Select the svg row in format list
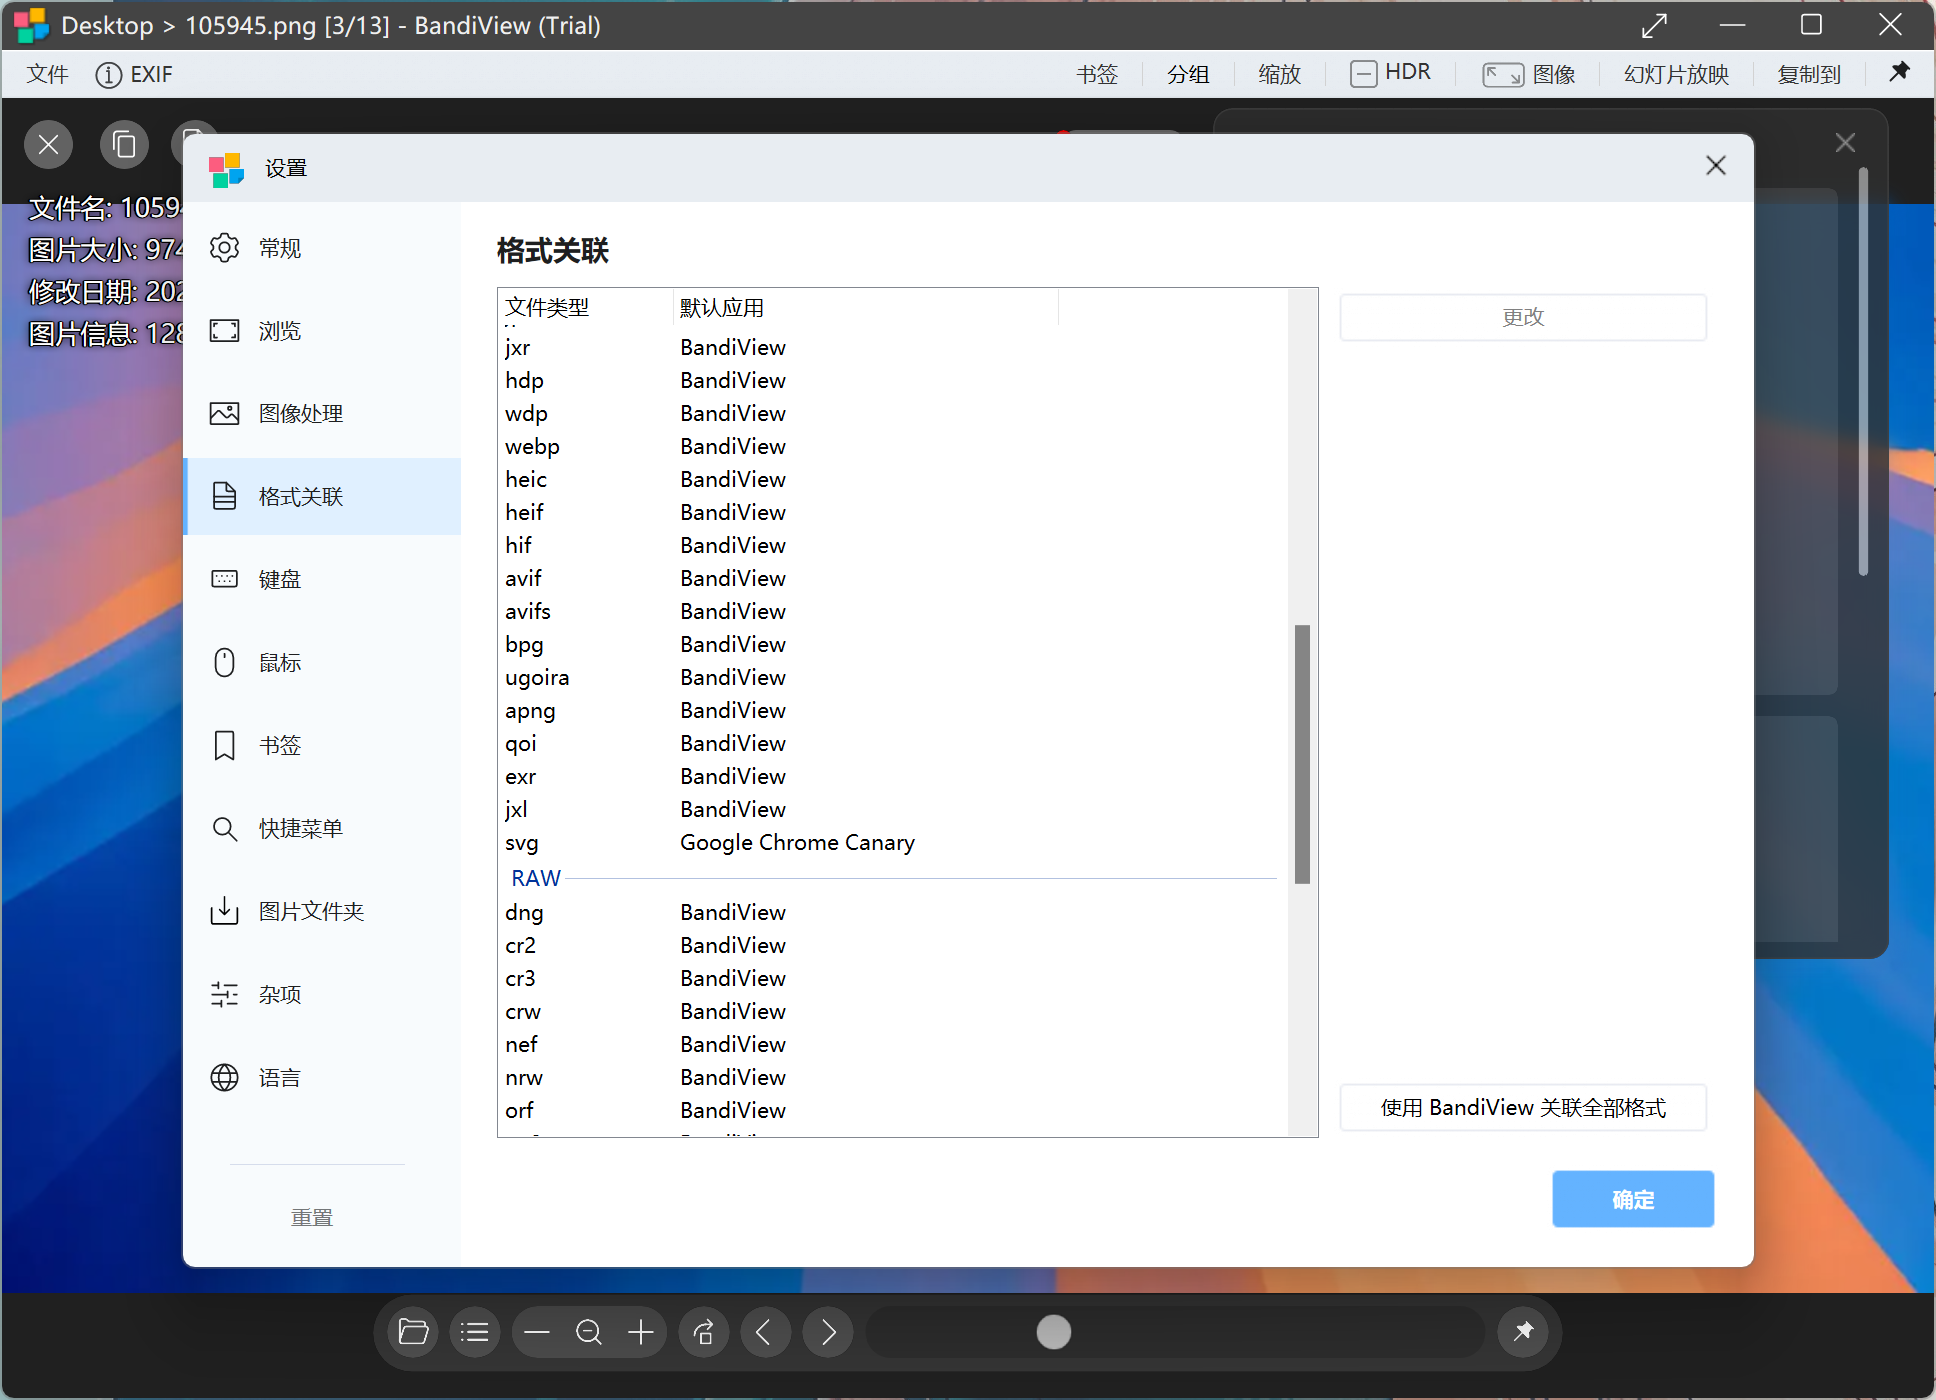The height and width of the screenshot is (1400, 1936). [893, 843]
